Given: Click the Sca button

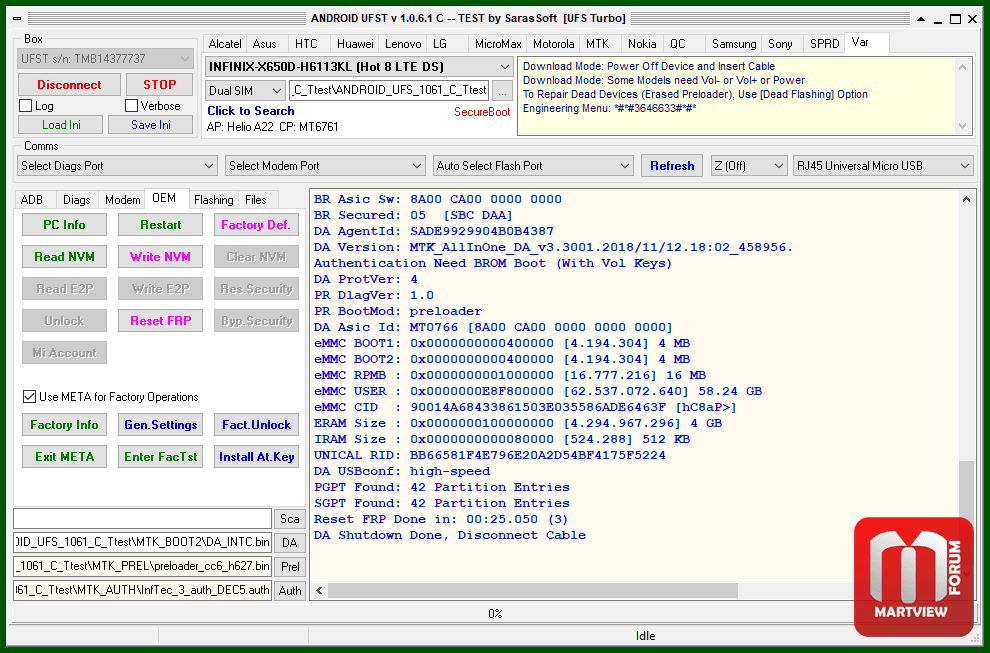Looking at the screenshot, I should pyautogui.click(x=290, y=519).
